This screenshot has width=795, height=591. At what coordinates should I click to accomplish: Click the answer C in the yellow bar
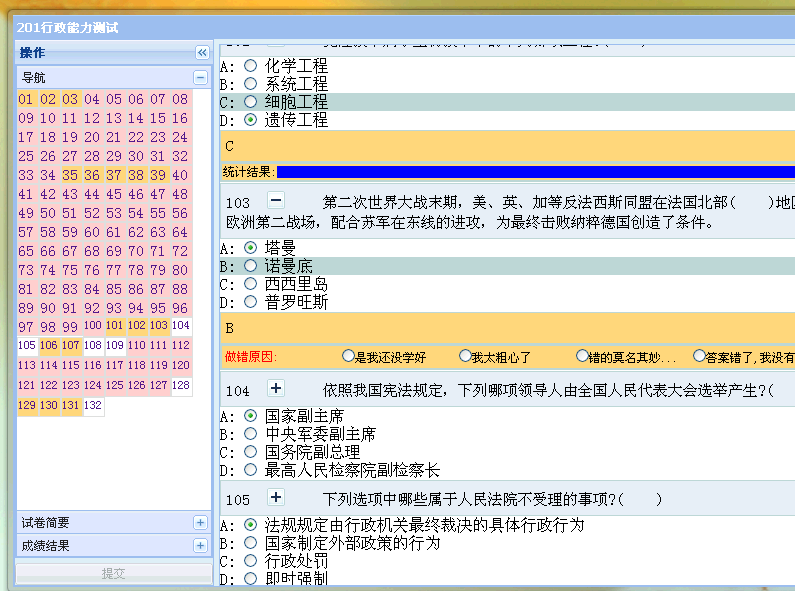230,146
